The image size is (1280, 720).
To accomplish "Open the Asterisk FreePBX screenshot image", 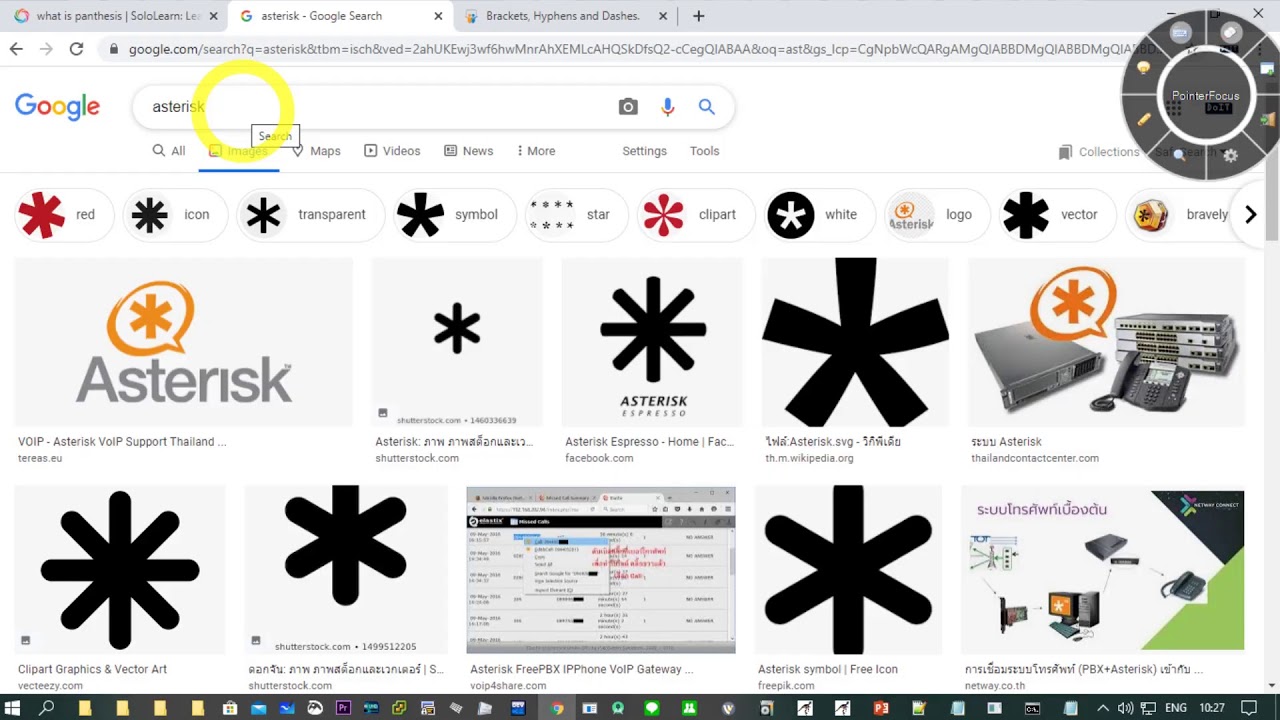I will point(601,570).
